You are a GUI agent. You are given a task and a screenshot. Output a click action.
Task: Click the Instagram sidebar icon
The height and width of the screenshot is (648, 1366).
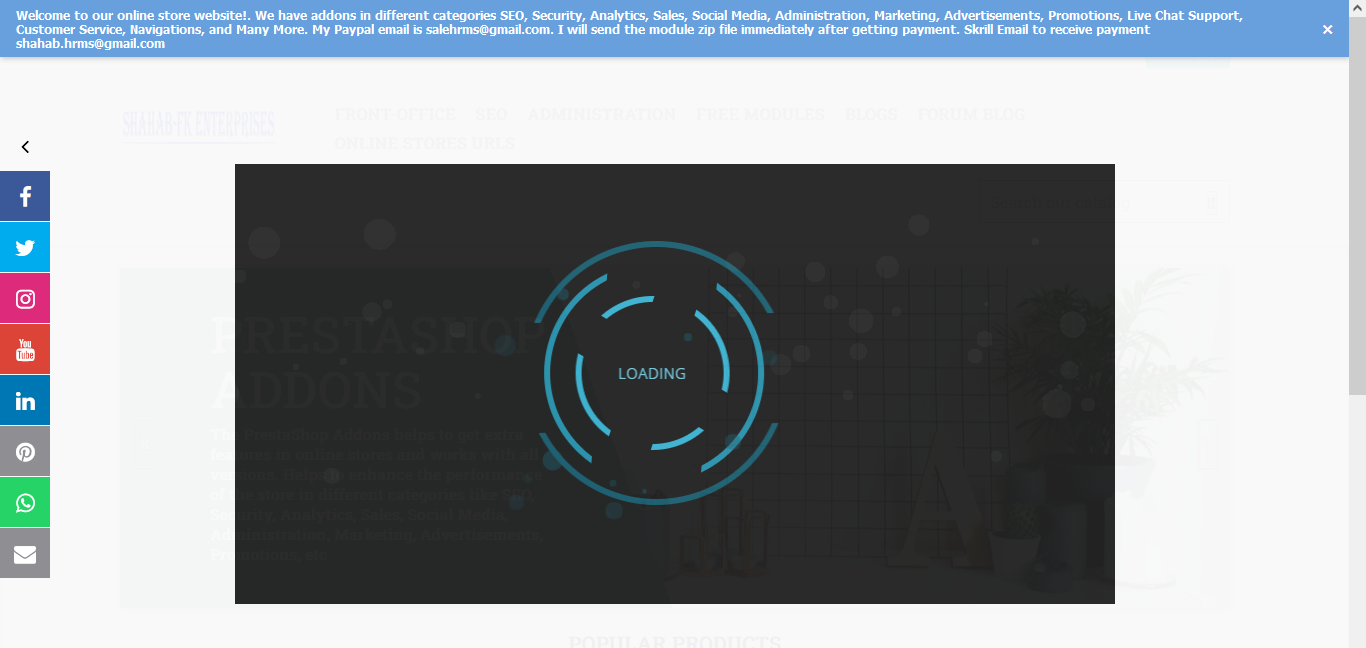(x=25, y=298)
